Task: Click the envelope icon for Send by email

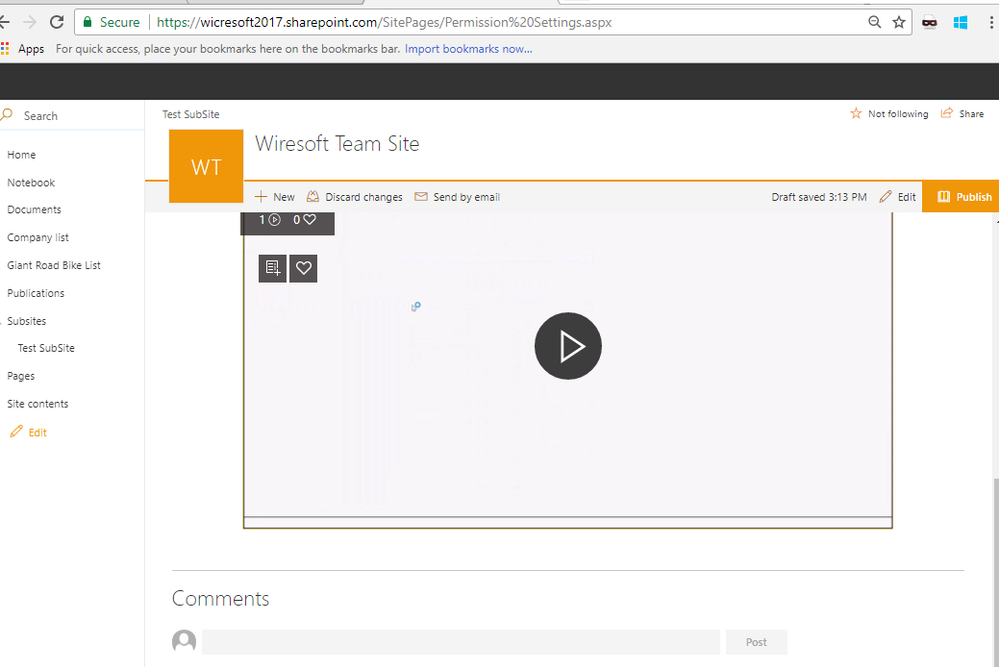Action: click(420, 197)
